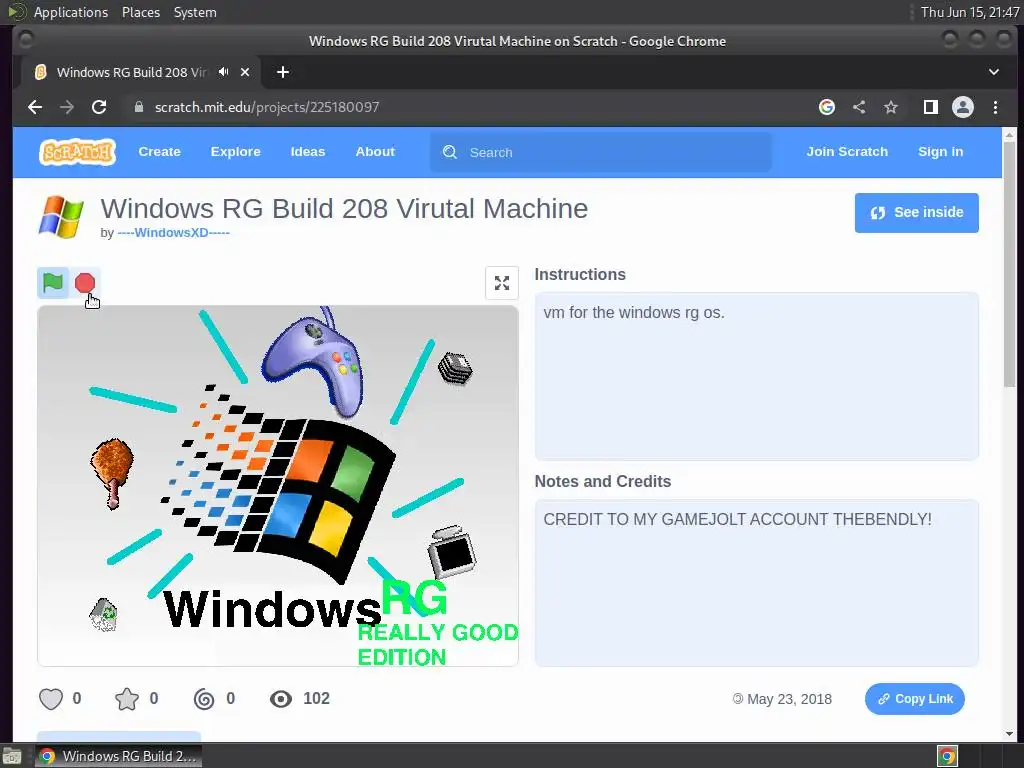Click the views count 102
This screenshot has height=768, width=1024.
tap(316, 698)
